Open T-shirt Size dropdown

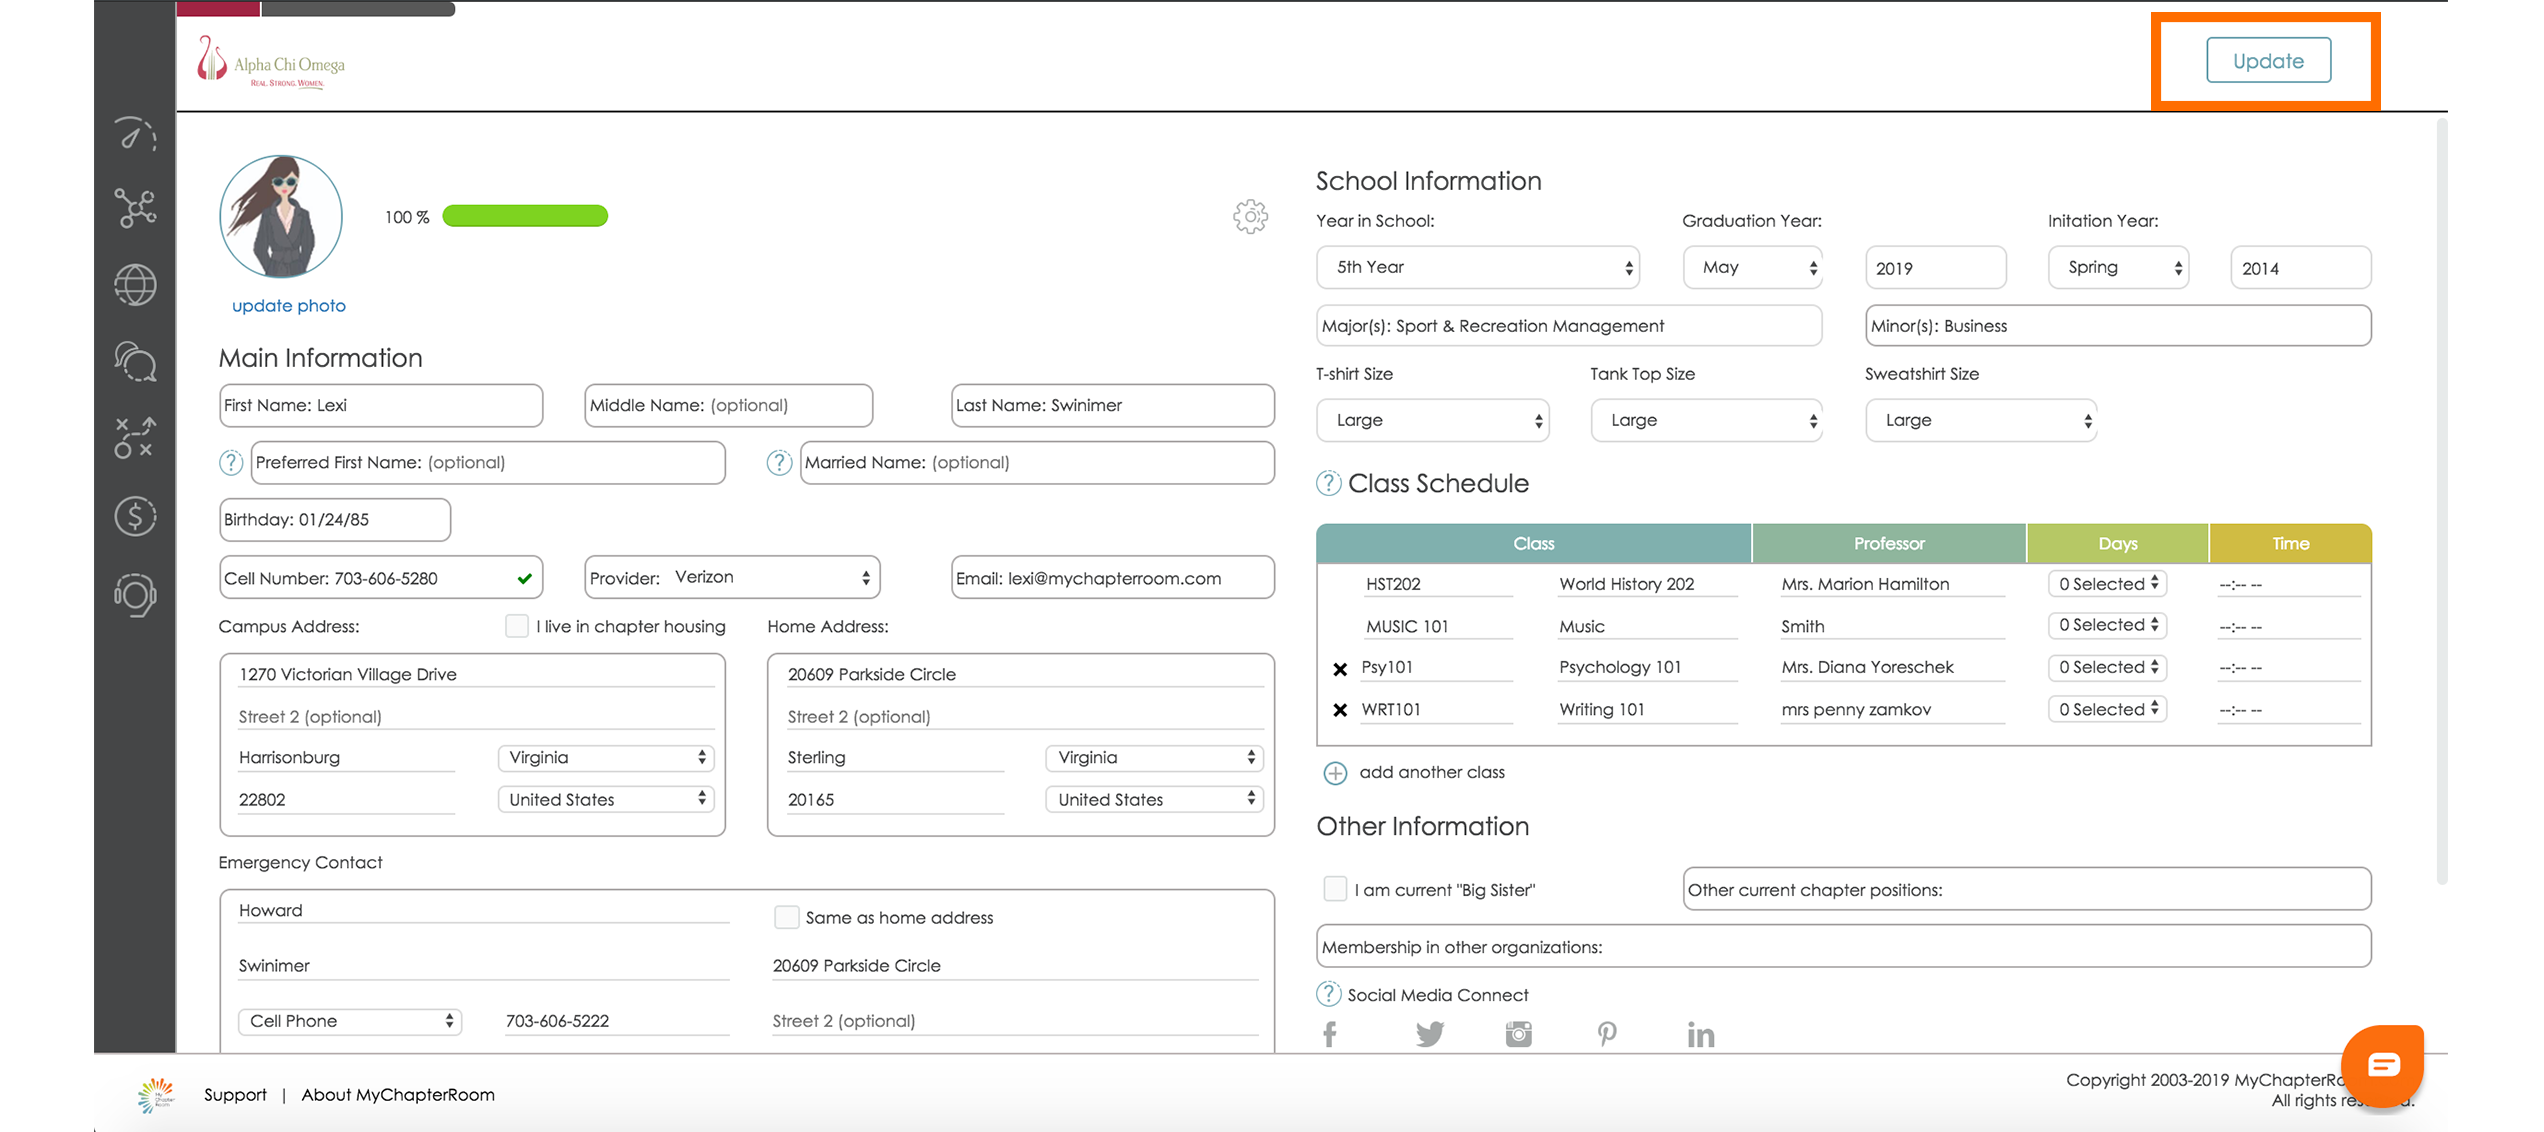point(1433,420)
